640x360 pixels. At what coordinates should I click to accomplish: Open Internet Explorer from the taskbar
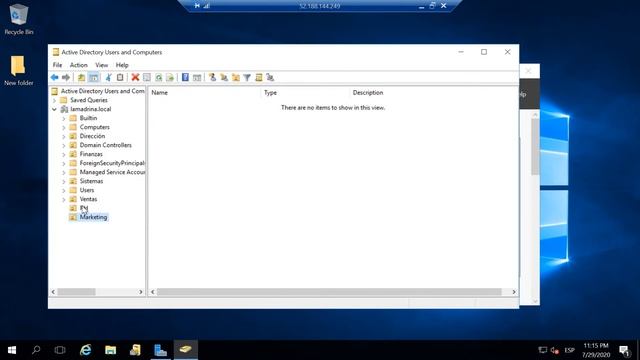[85, 350]
